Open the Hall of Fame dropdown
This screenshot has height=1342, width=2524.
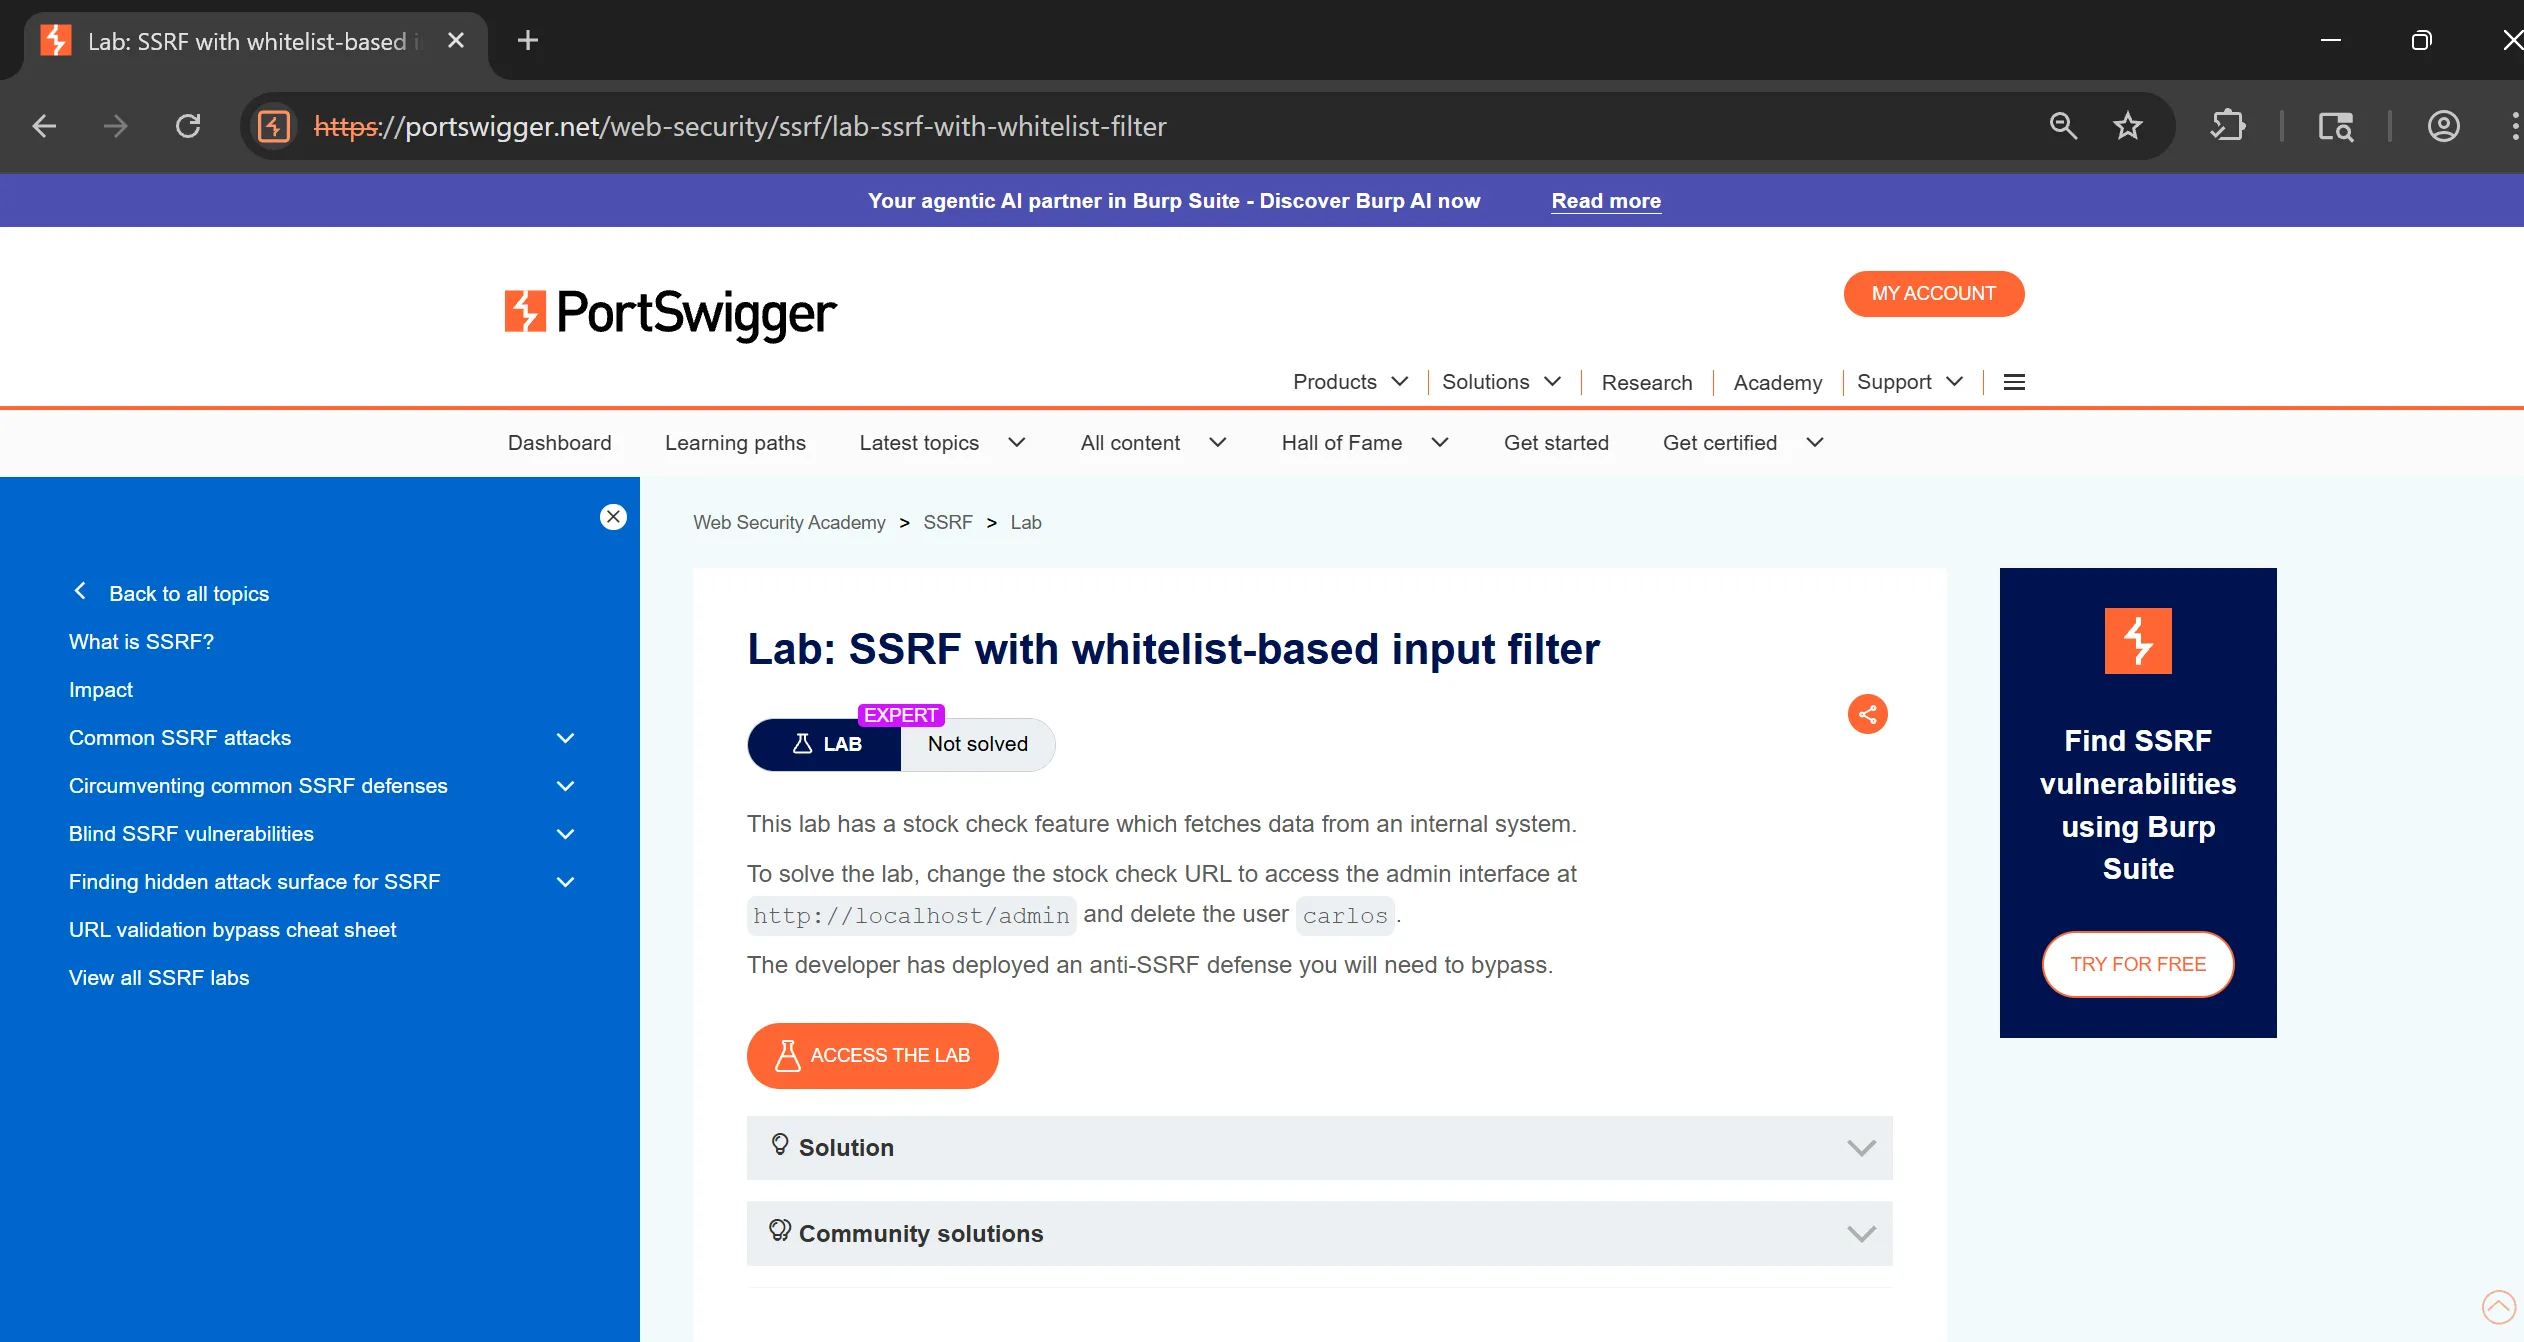pyautogui.click(x=1364, y=443)
